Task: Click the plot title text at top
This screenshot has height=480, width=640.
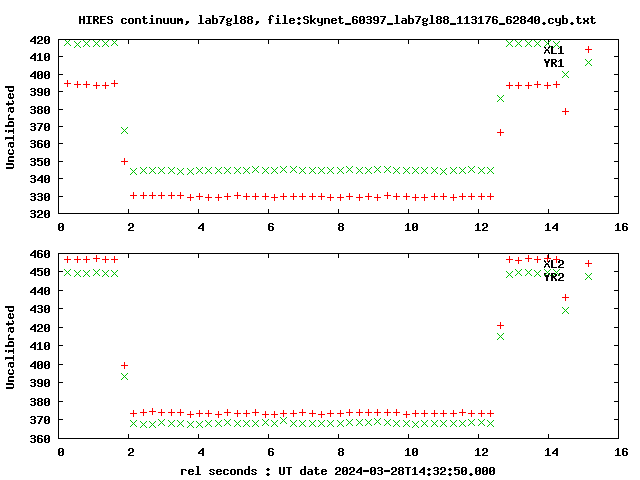Action: (337, 20)
